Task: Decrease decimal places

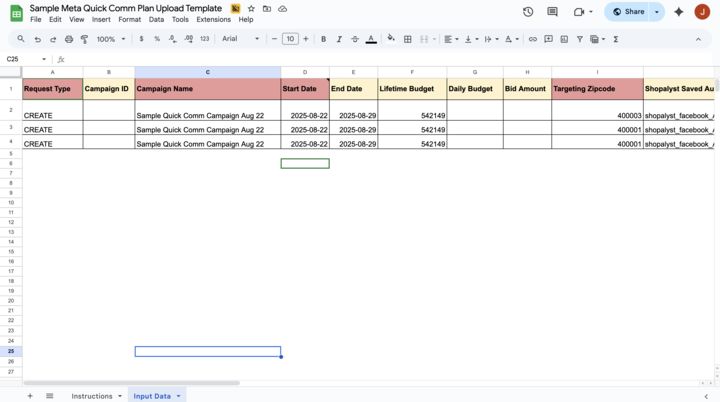Action: pyautogui.click(x=173, y=39)
